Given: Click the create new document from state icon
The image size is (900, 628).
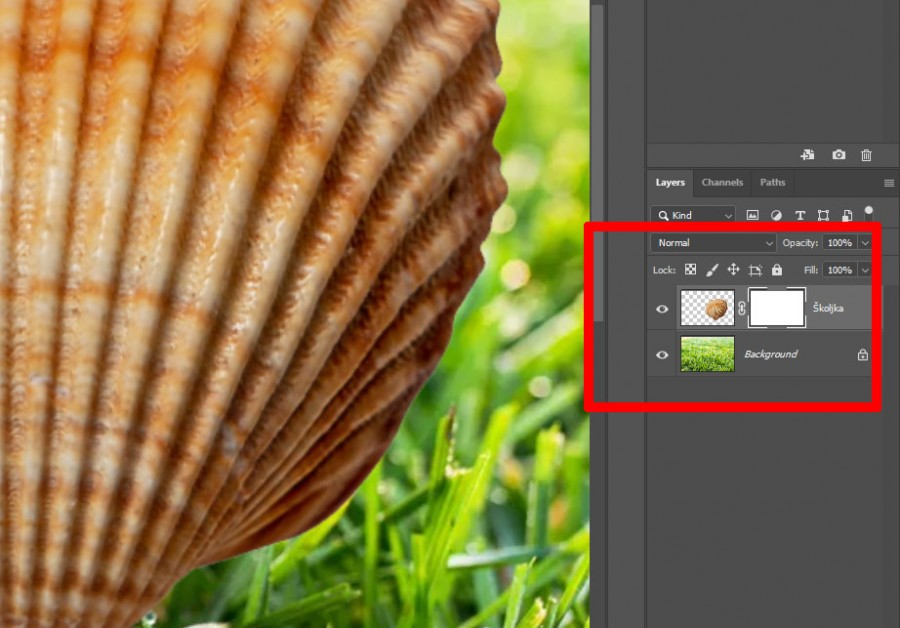Looking at the screenshot, I should pos(807,155).
